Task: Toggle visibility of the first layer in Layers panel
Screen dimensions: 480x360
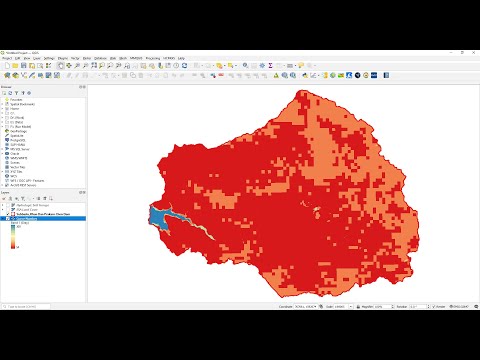Action: 8,205
